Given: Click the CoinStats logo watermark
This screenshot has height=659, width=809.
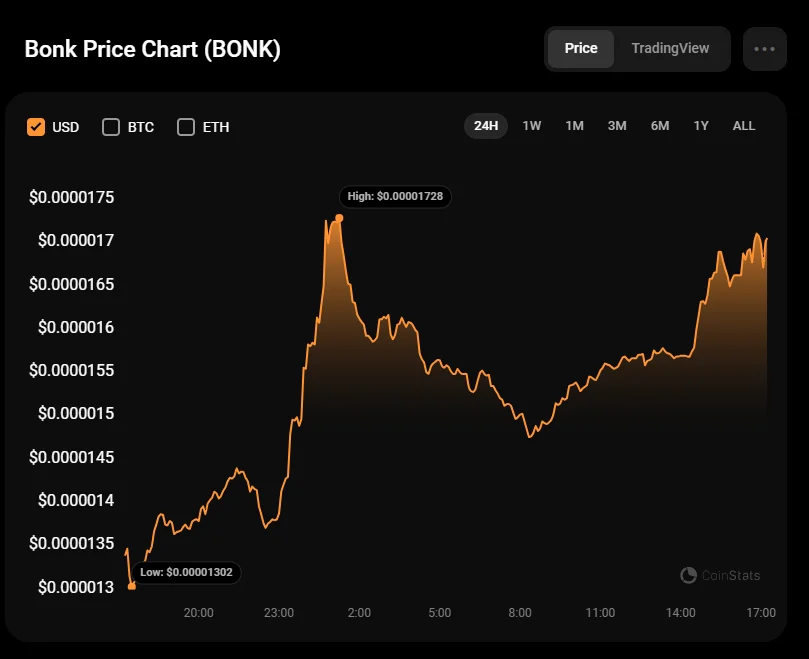Looking at the screenshot, I should tap(720, 575).
